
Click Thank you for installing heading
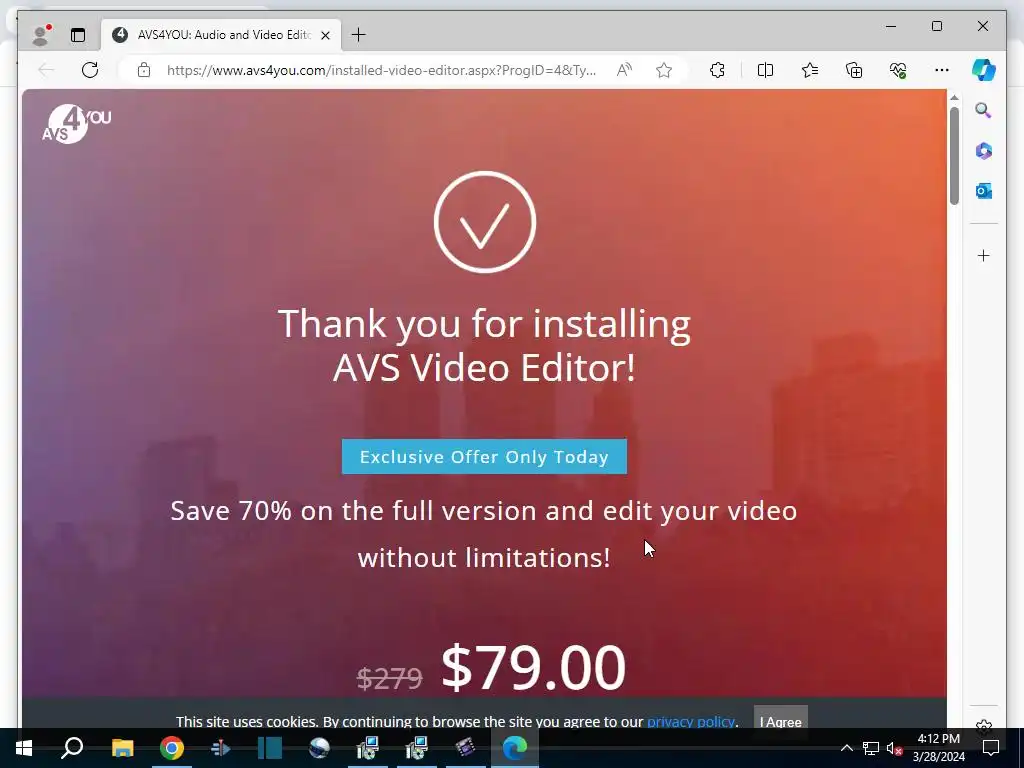click(x=484, y=345)
